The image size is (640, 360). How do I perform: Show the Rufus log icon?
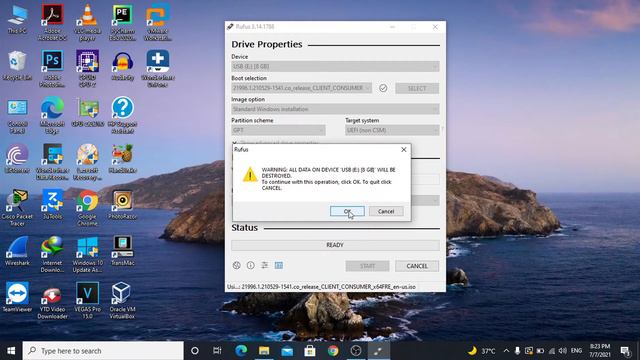(279, 265)
